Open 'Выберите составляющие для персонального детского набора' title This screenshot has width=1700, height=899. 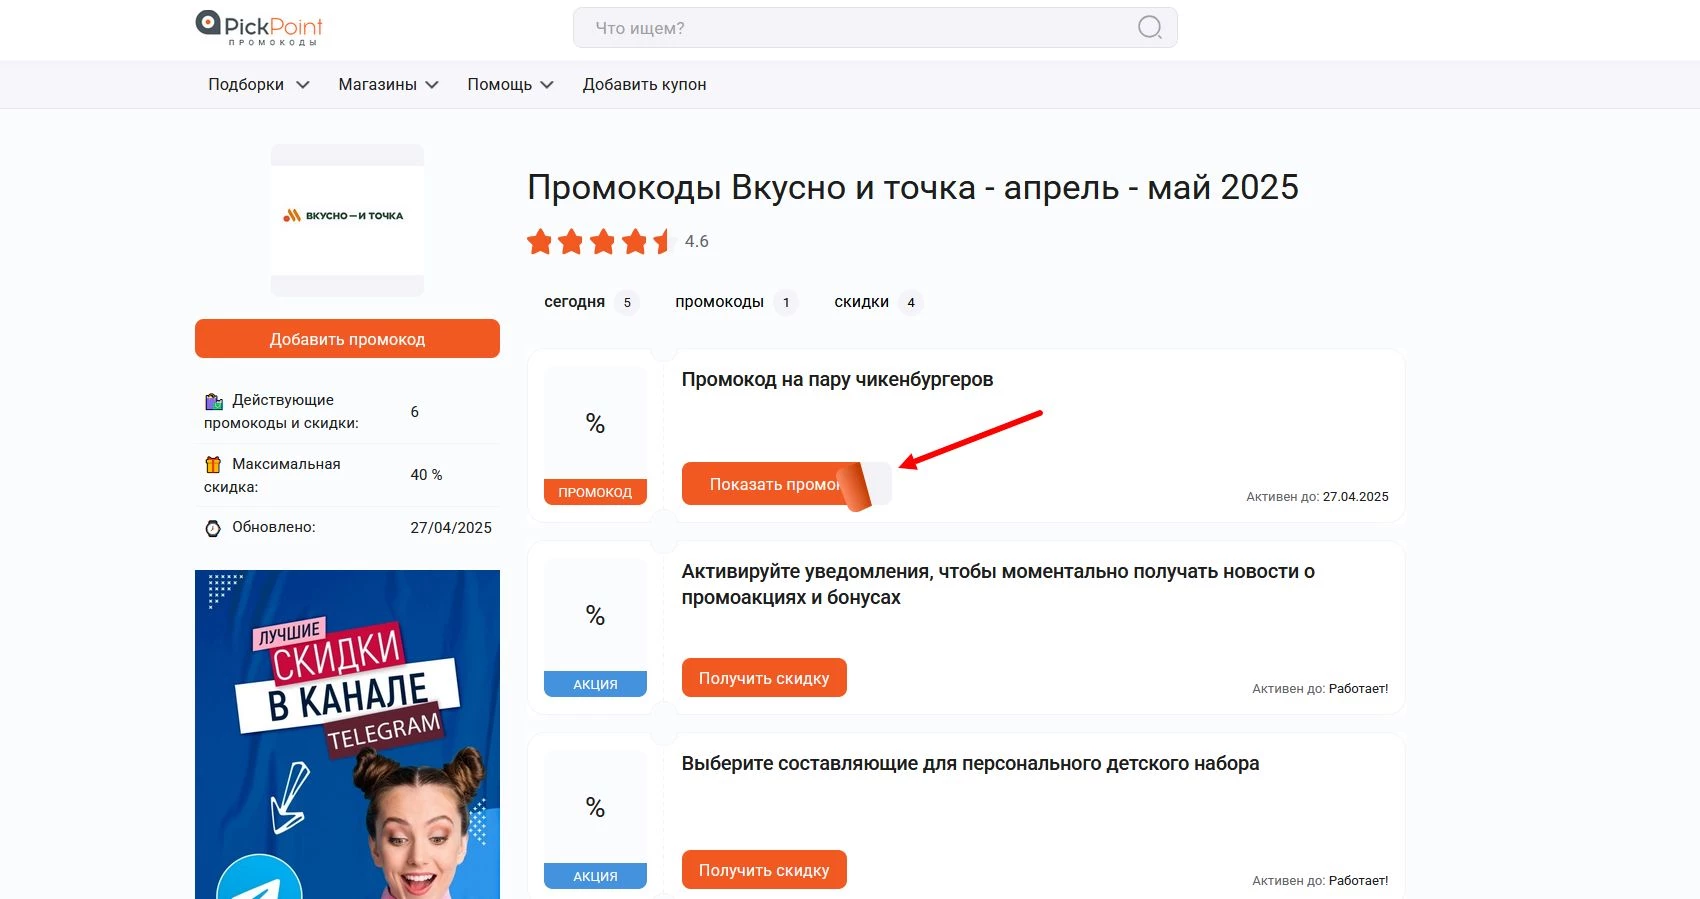tap(970, 763)
